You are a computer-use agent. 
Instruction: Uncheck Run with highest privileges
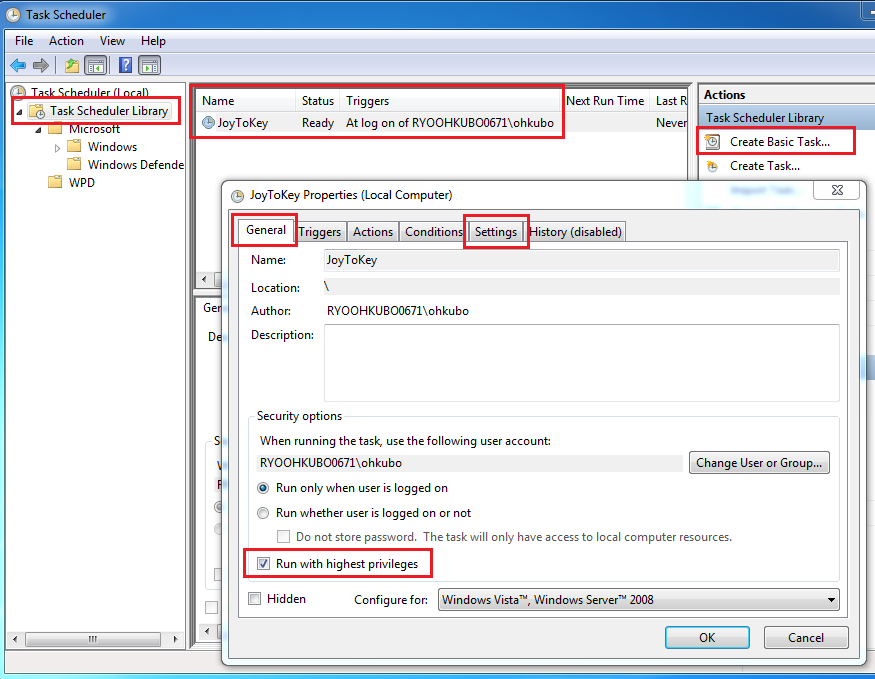(x=263, y=564)
